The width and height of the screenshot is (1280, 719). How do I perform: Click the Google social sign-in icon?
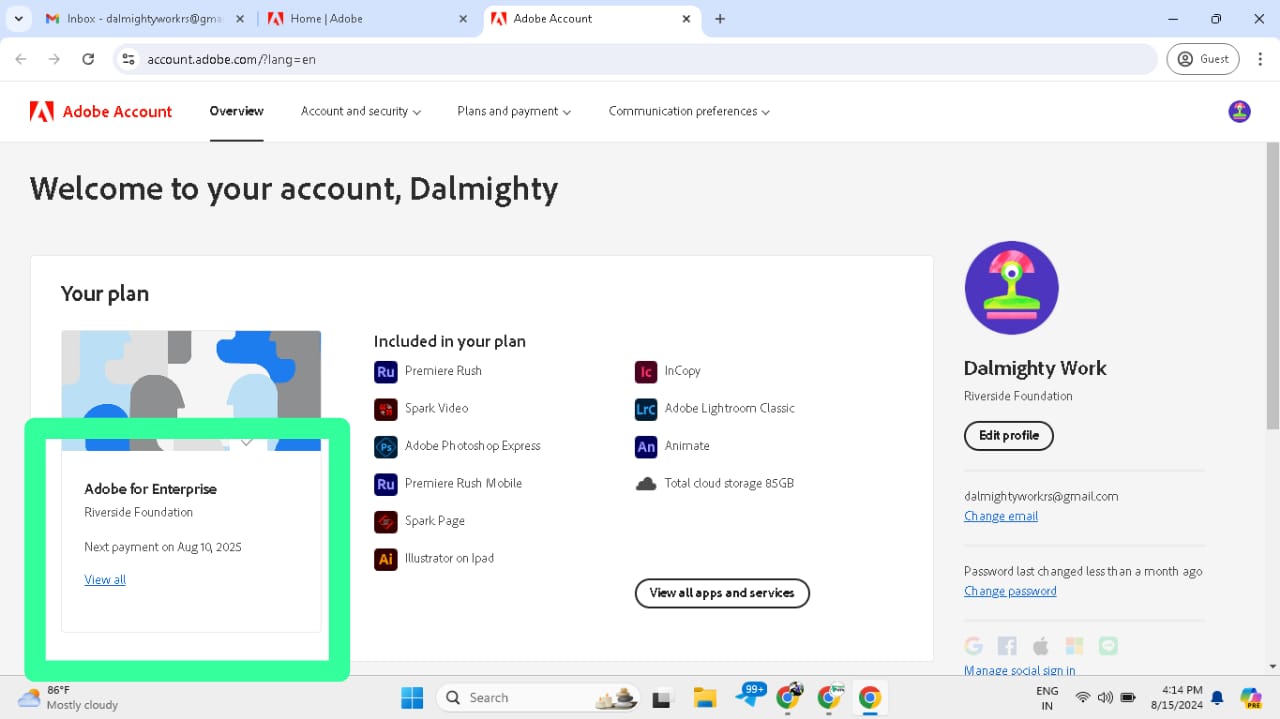(x=973, y=646)
